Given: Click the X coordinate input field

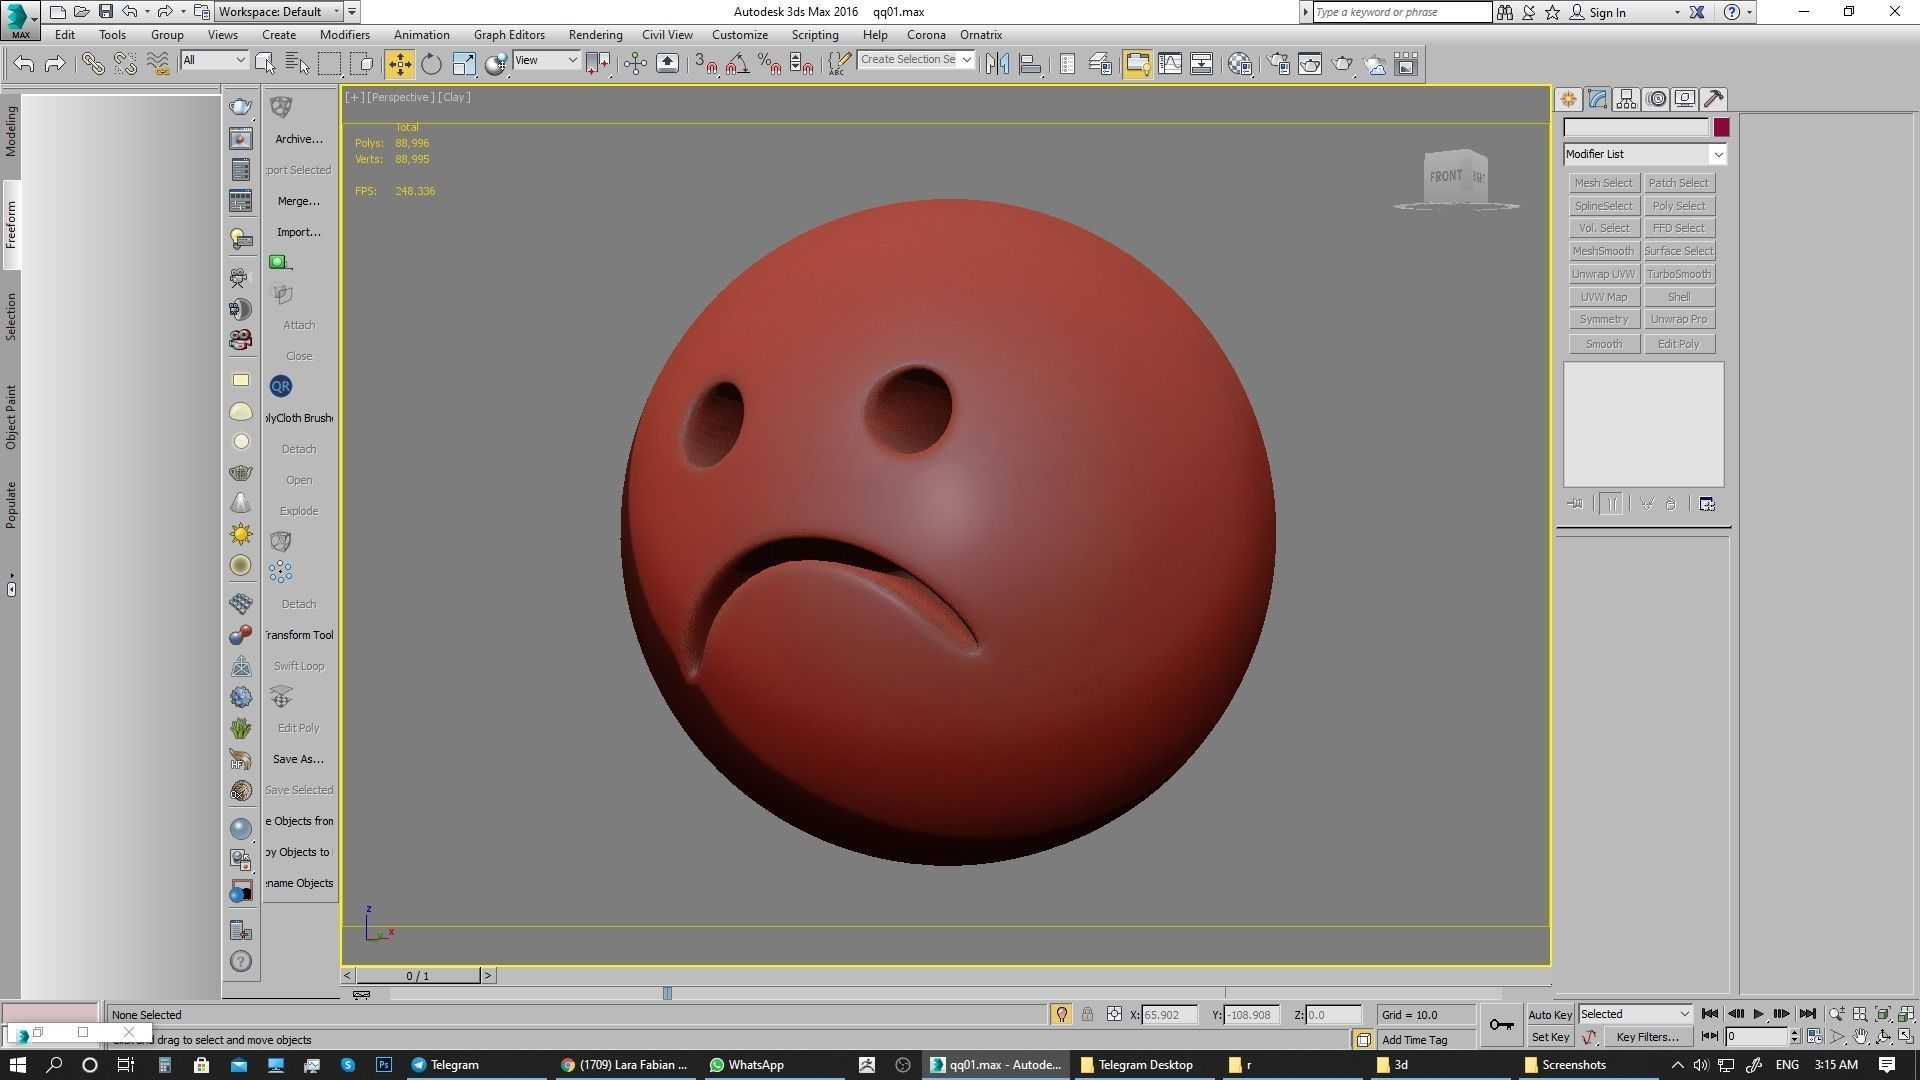Looking at the screenshot, I should (x=1169, y=1015).
